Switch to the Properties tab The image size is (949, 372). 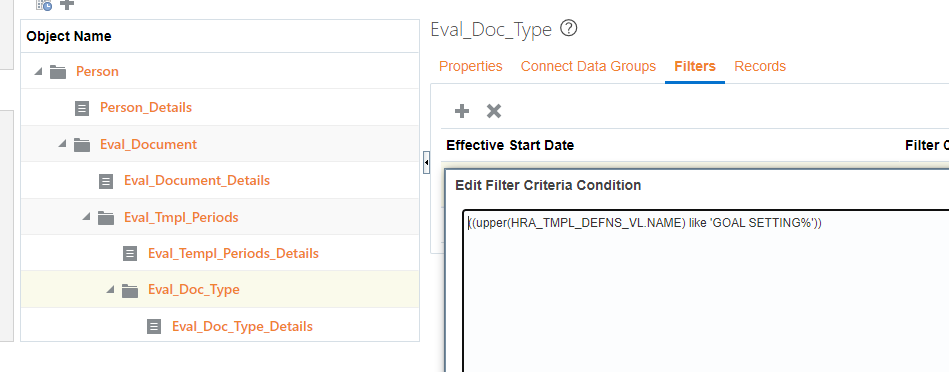point(471,66)
